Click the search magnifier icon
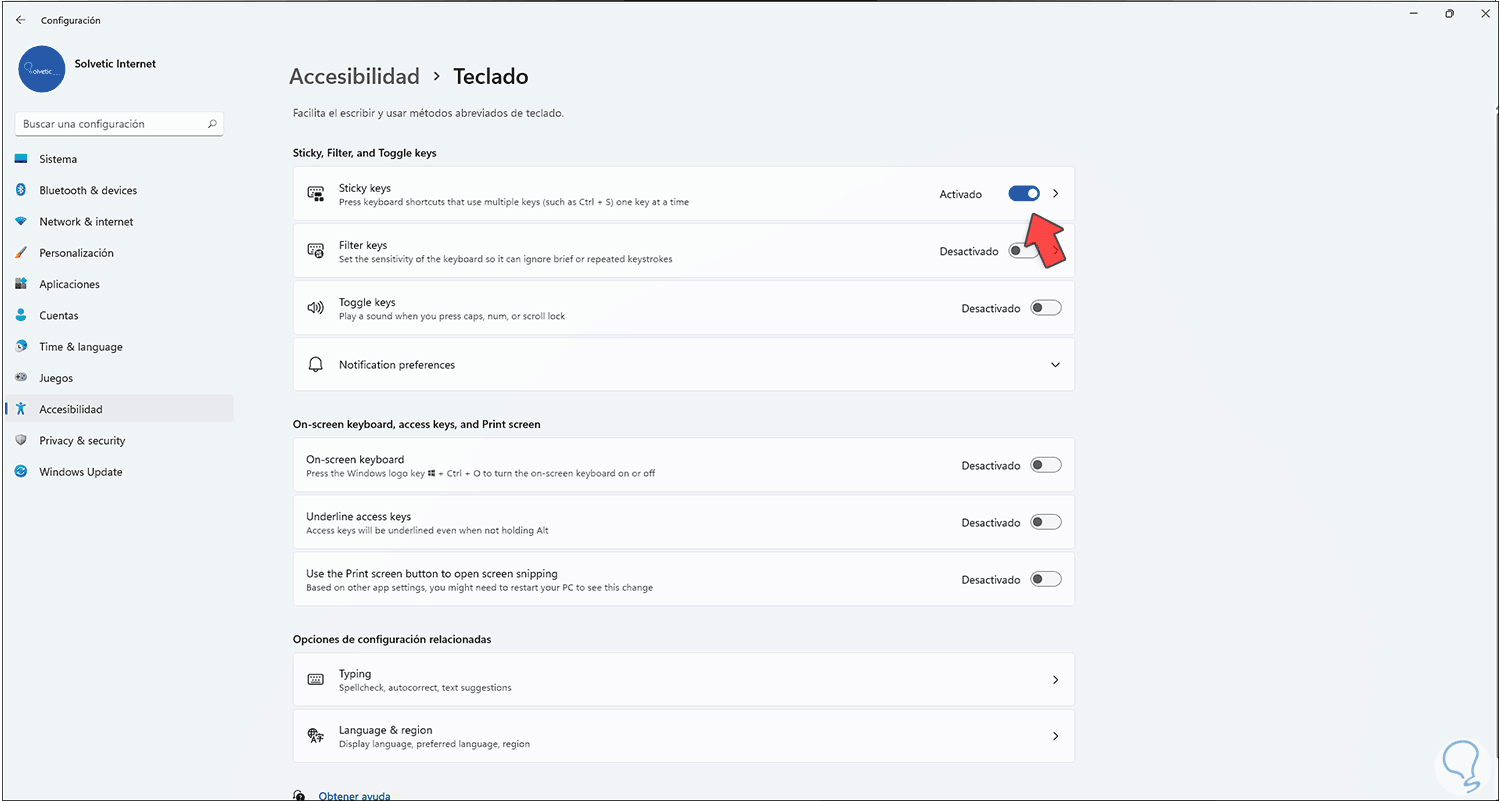Screen dimensions: 1500x801 212,124
